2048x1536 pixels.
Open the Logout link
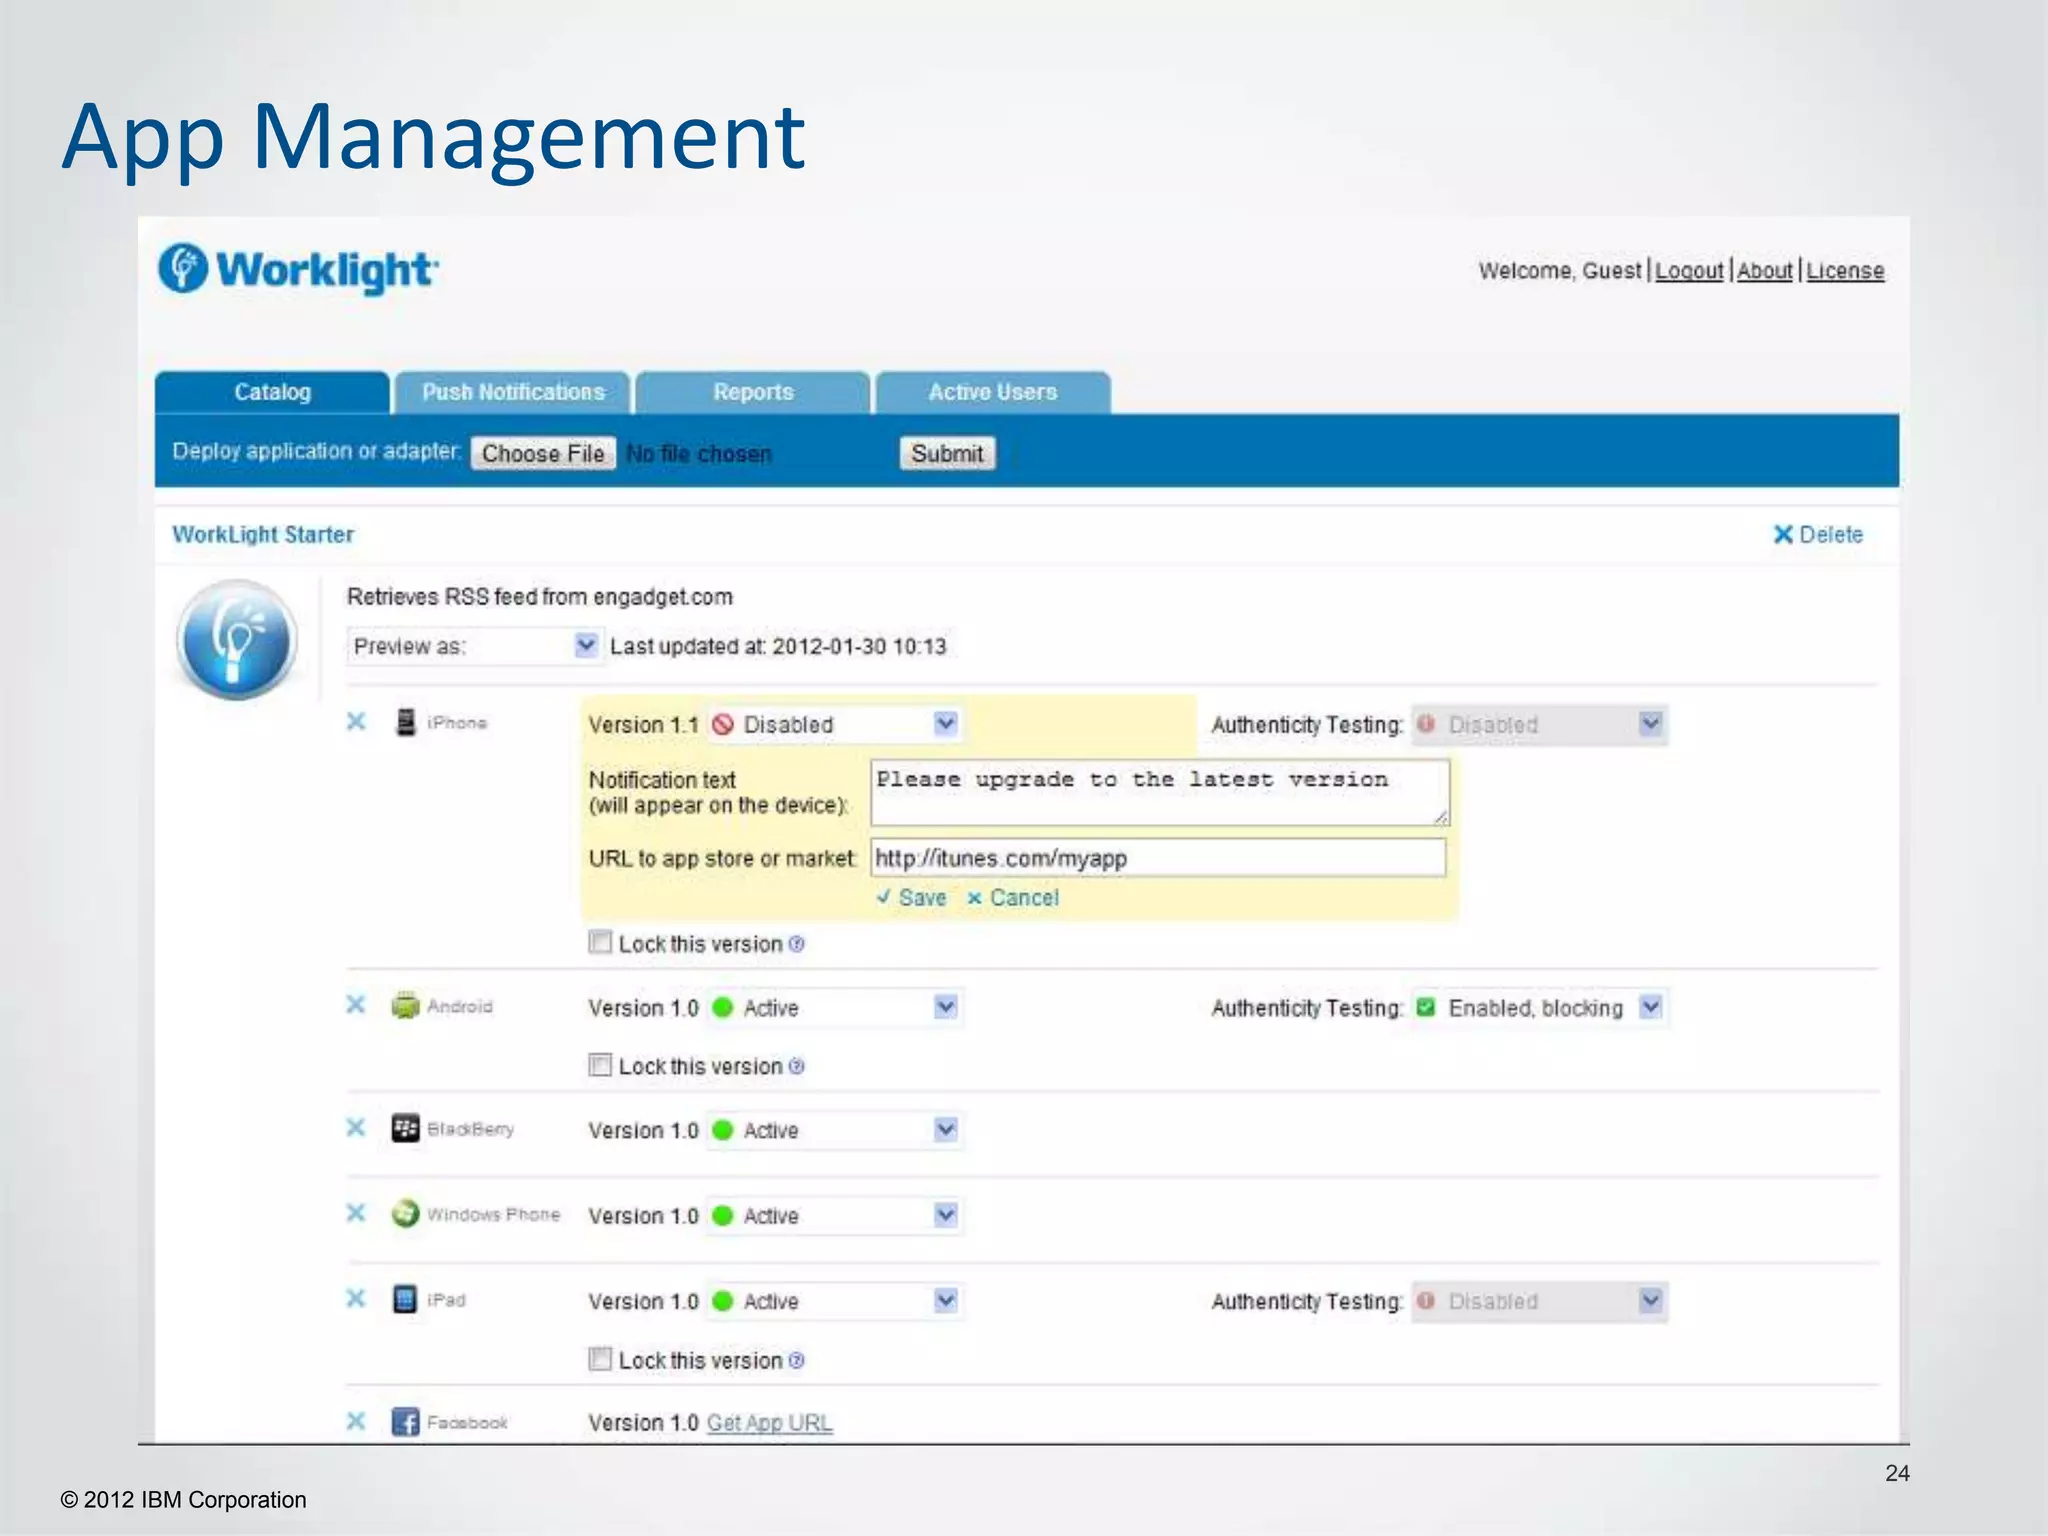(x=1689, y=271)
